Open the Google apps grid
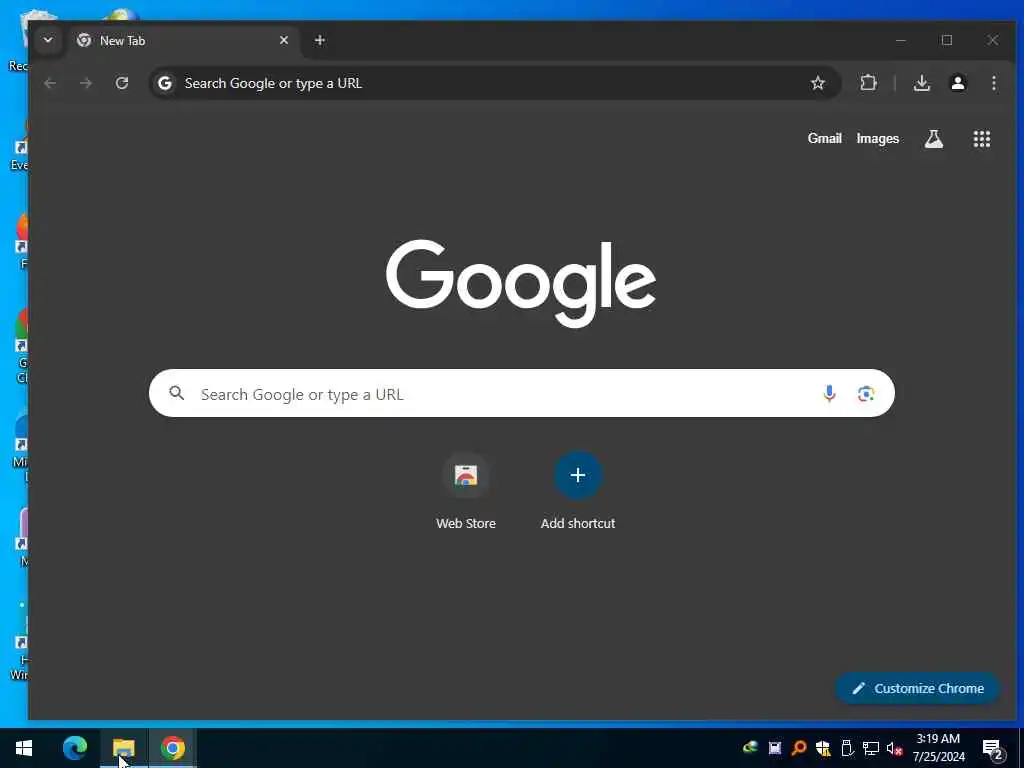1024x768 pixels. 982,138
